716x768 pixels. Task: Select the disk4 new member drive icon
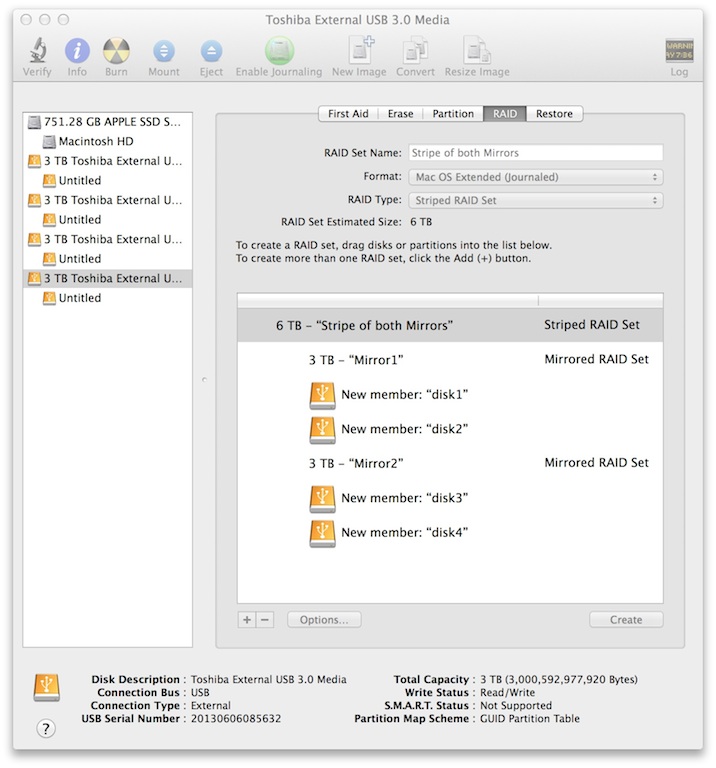pos(322,533)
